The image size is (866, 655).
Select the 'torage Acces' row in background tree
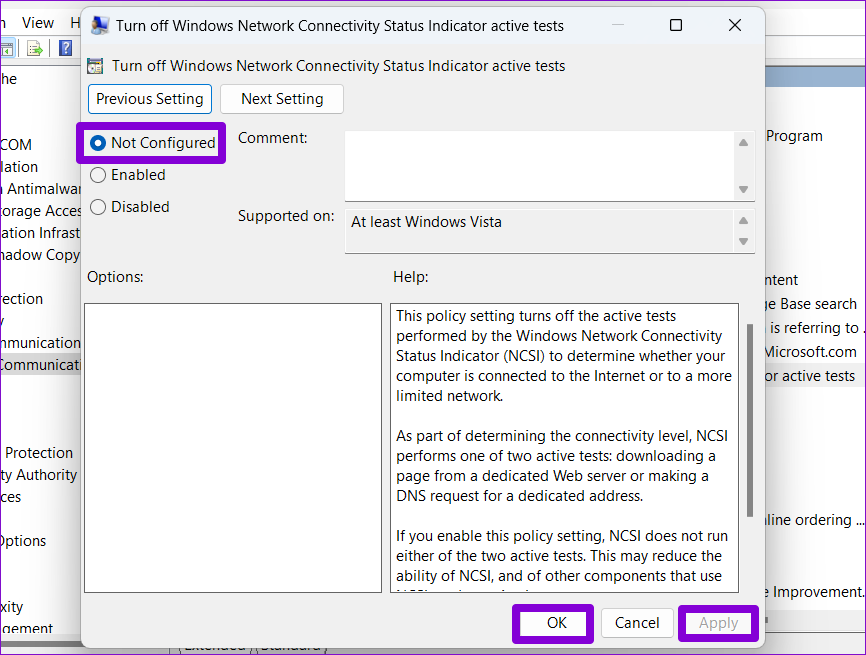[x=40, y=211]
